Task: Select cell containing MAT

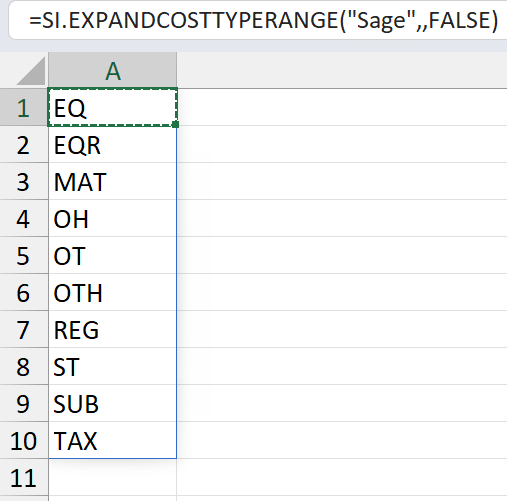Action: tap(113, 182)
